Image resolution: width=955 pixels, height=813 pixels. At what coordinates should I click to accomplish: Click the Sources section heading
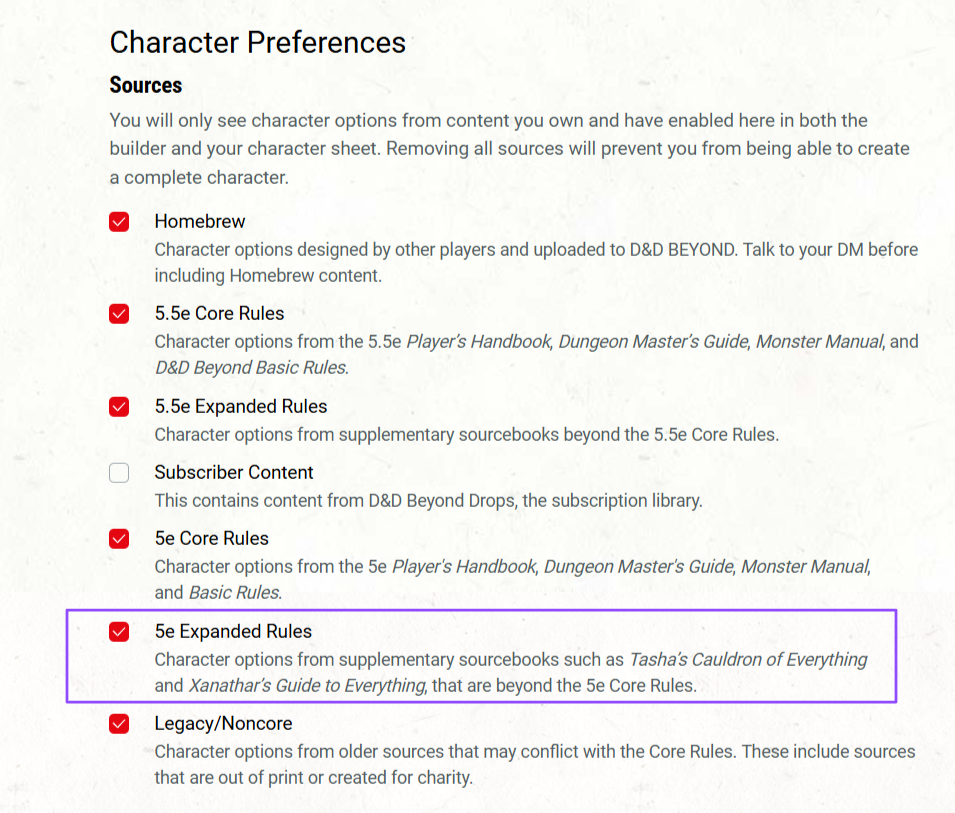pos(146,85)
